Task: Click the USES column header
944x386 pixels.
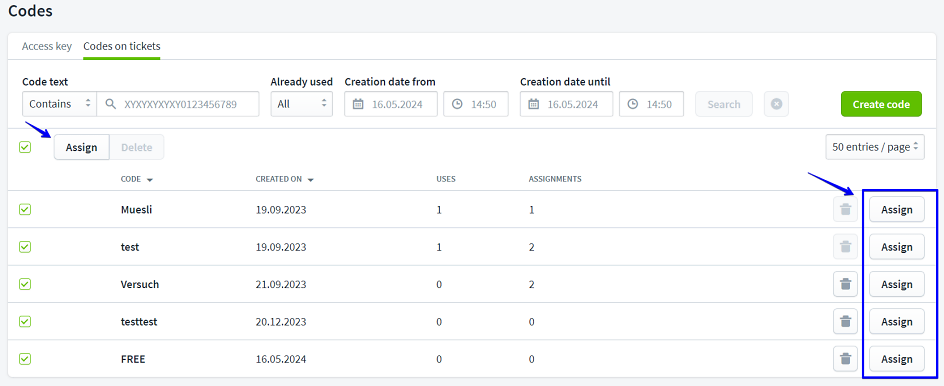Action: click(446, 179)
